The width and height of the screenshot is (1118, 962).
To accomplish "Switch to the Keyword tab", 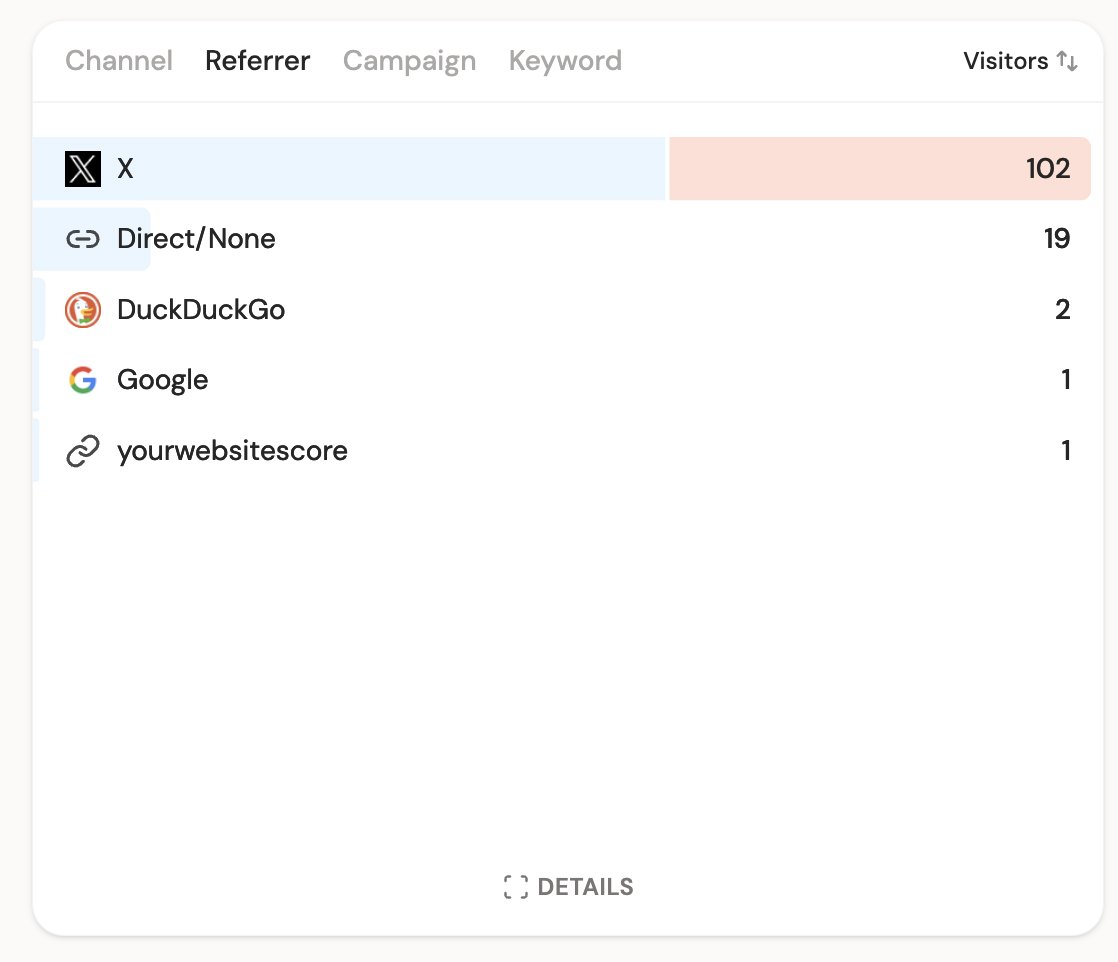I will (565, 61).
